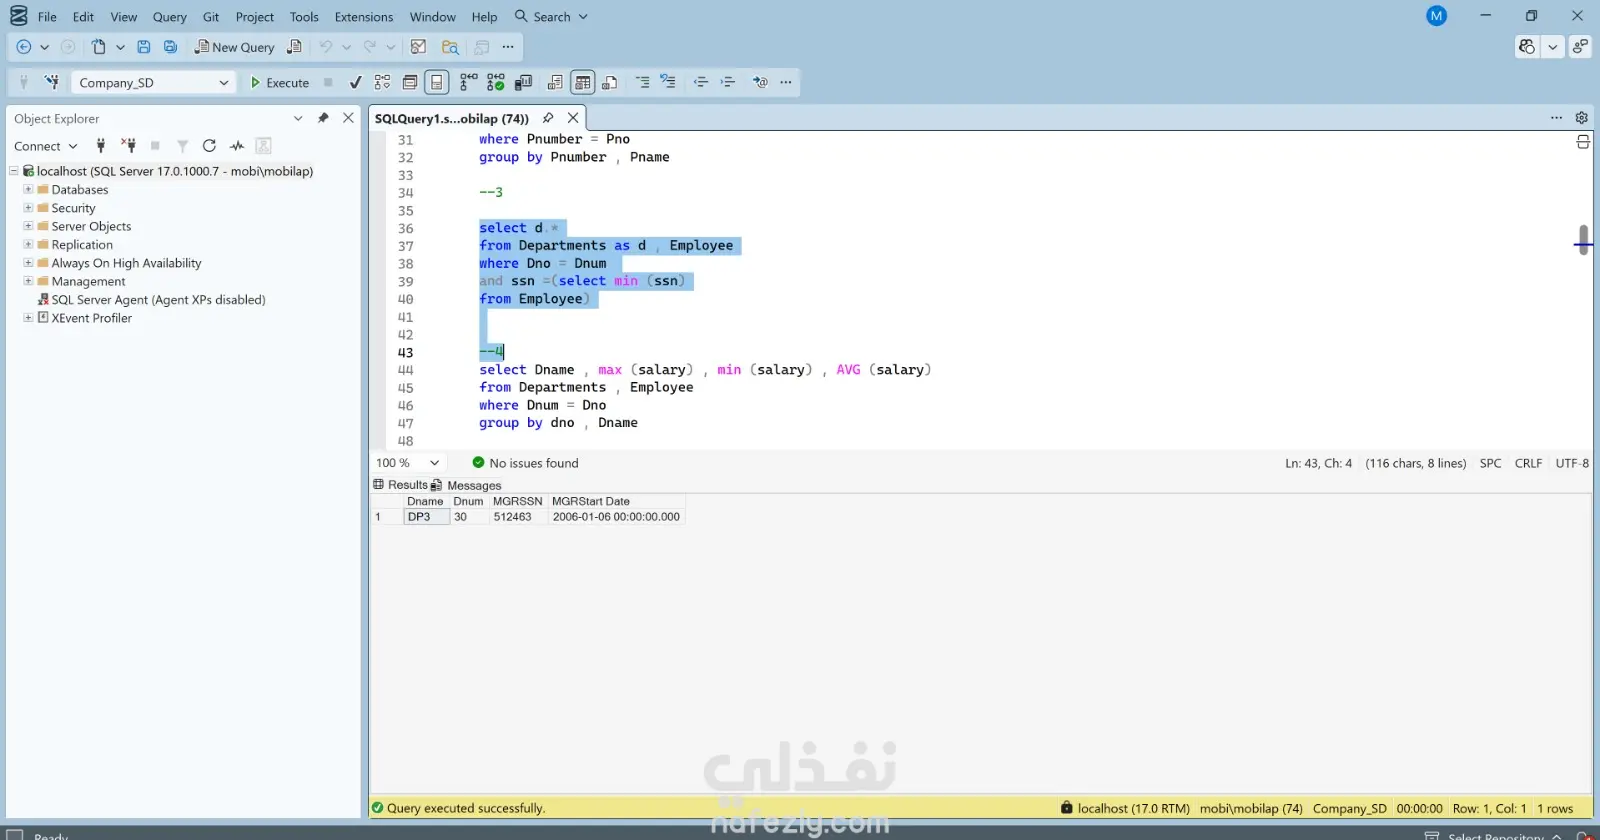Viewport: 1600px width, 840px height.
Task: Parse the query with the checkmark icon
Action: (x=355, y=82)
